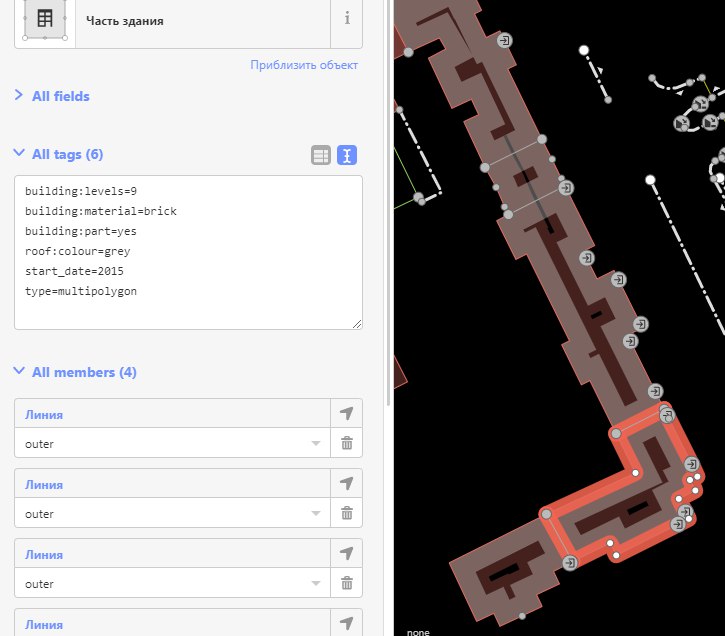
Task: Click the building part preset icon
Action: click(x=45, y=20)
